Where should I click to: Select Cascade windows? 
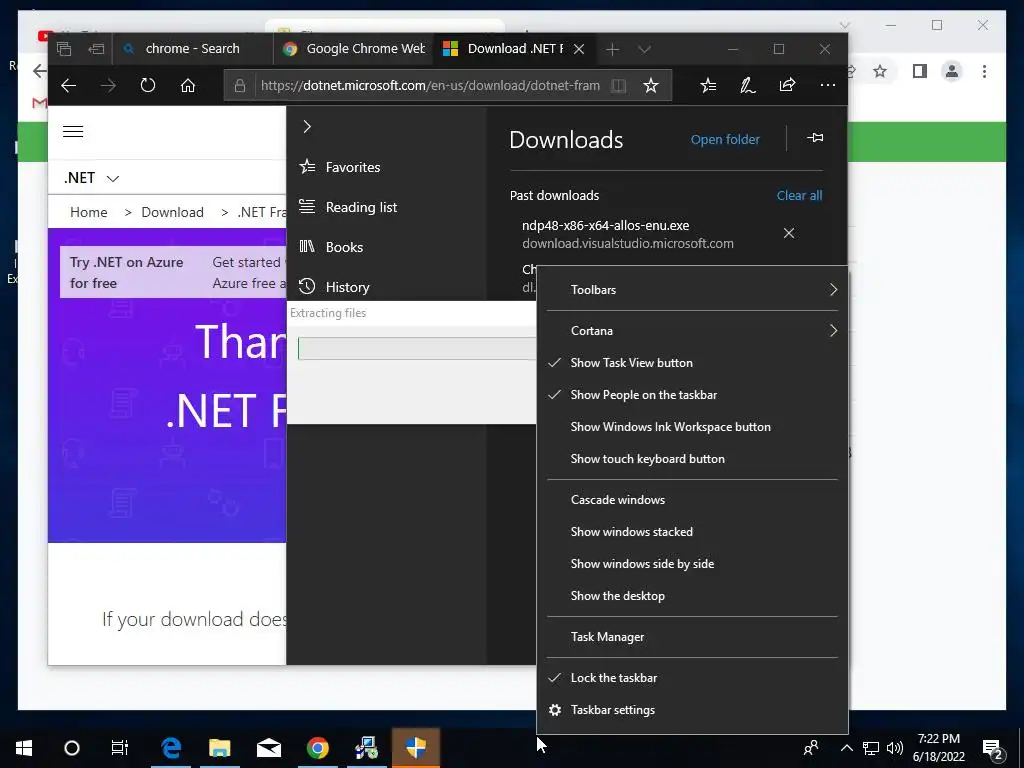point(692,500)
